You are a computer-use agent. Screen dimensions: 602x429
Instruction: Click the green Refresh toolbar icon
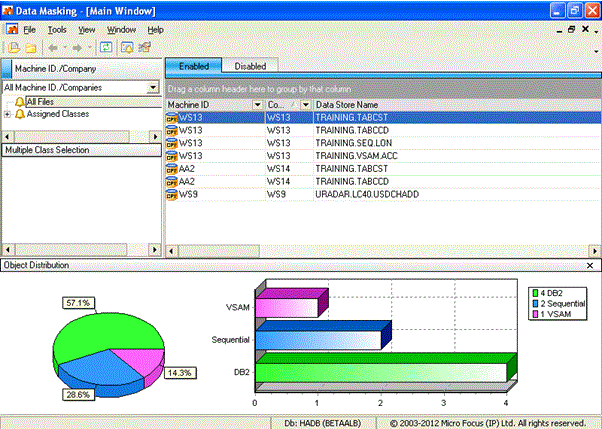pyautogui.click(x=105, y=47)
